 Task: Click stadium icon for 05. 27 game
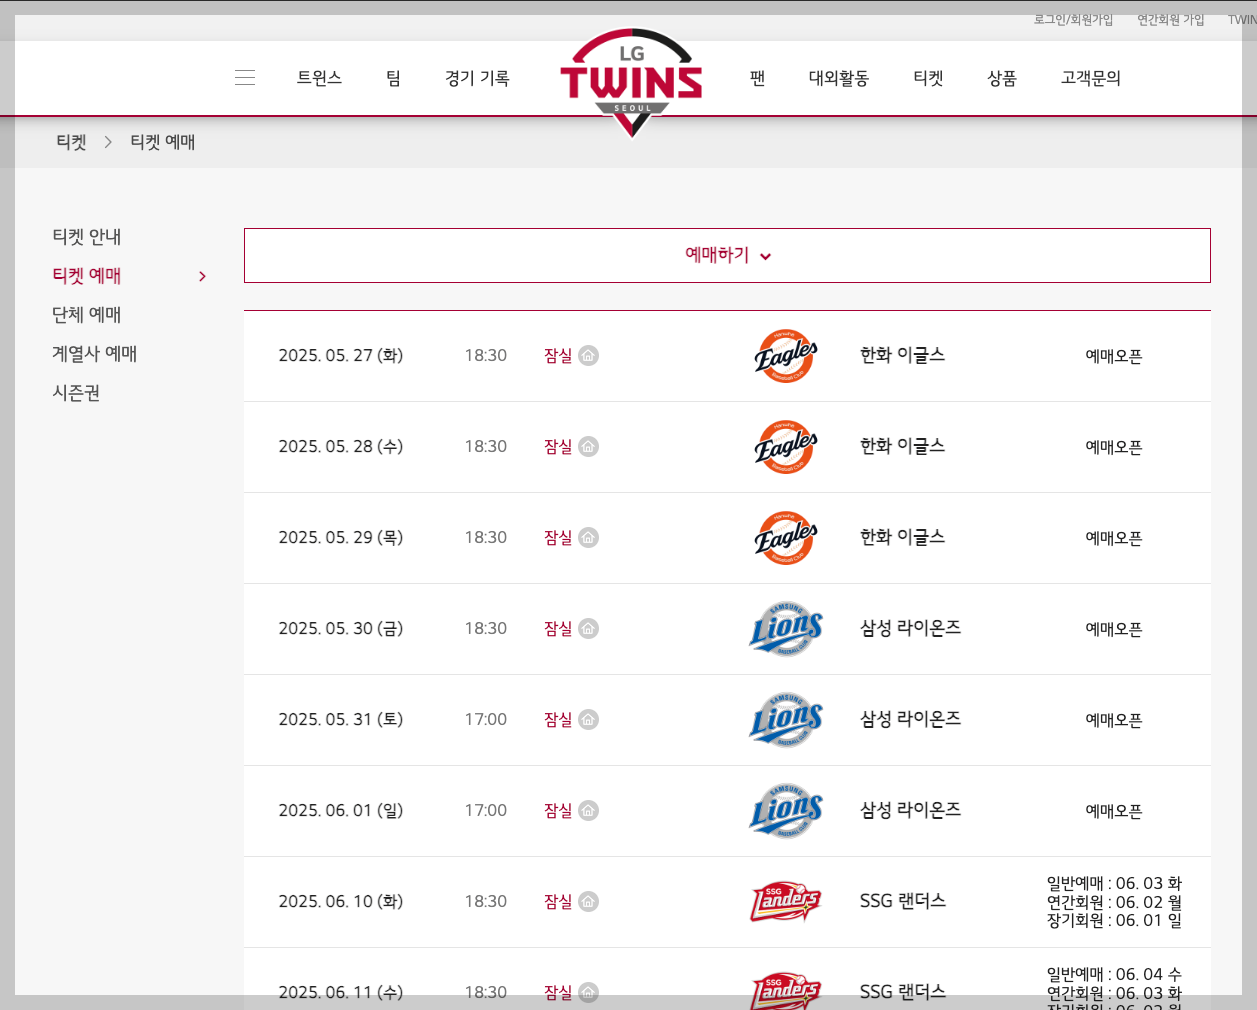589,356
